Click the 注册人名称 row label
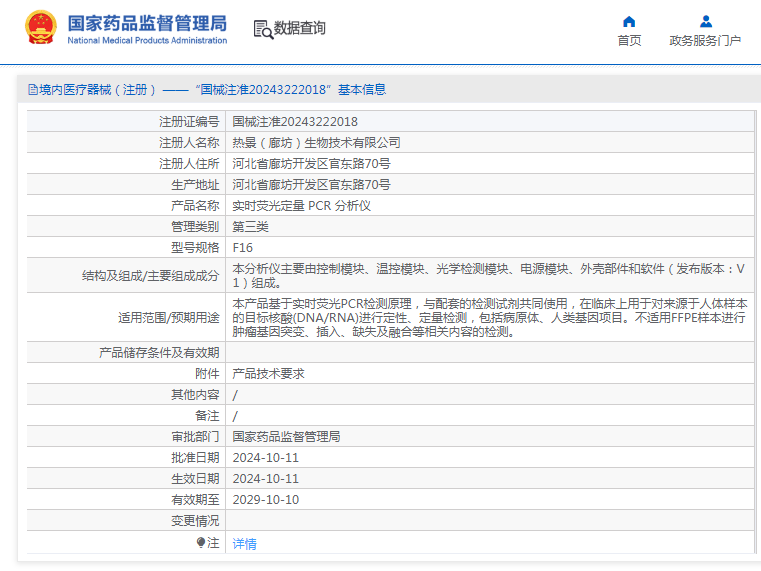The image size is (761, 571). point(189,143)
